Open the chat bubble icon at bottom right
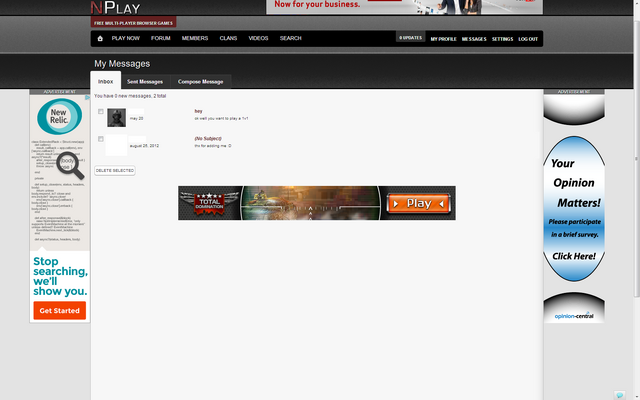Image resolution: width=640 pixels, height=400 pixels. click(x=619, y=395)
